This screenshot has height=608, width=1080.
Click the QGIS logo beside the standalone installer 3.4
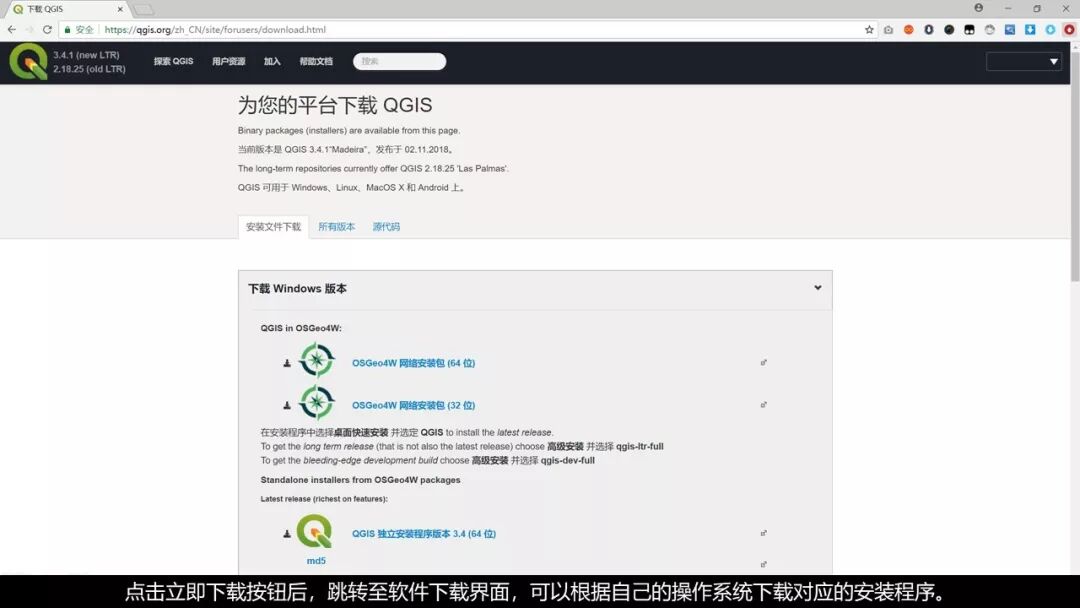pyautogui.click(x=315, y=531)
